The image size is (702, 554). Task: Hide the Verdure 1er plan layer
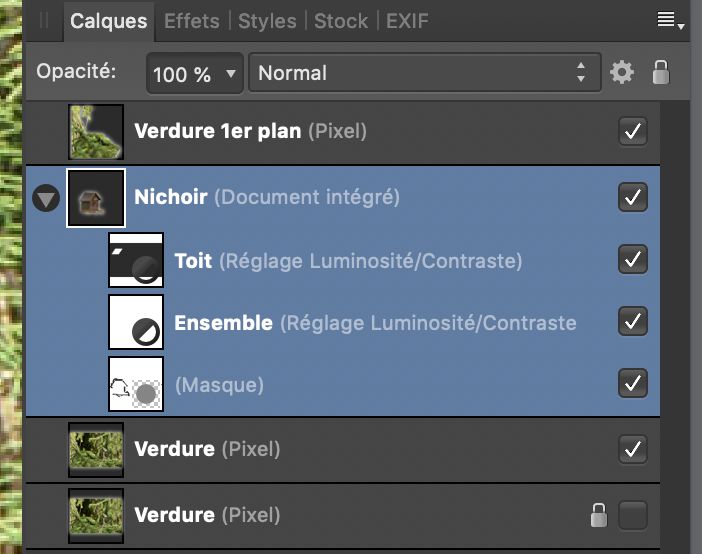633,131
